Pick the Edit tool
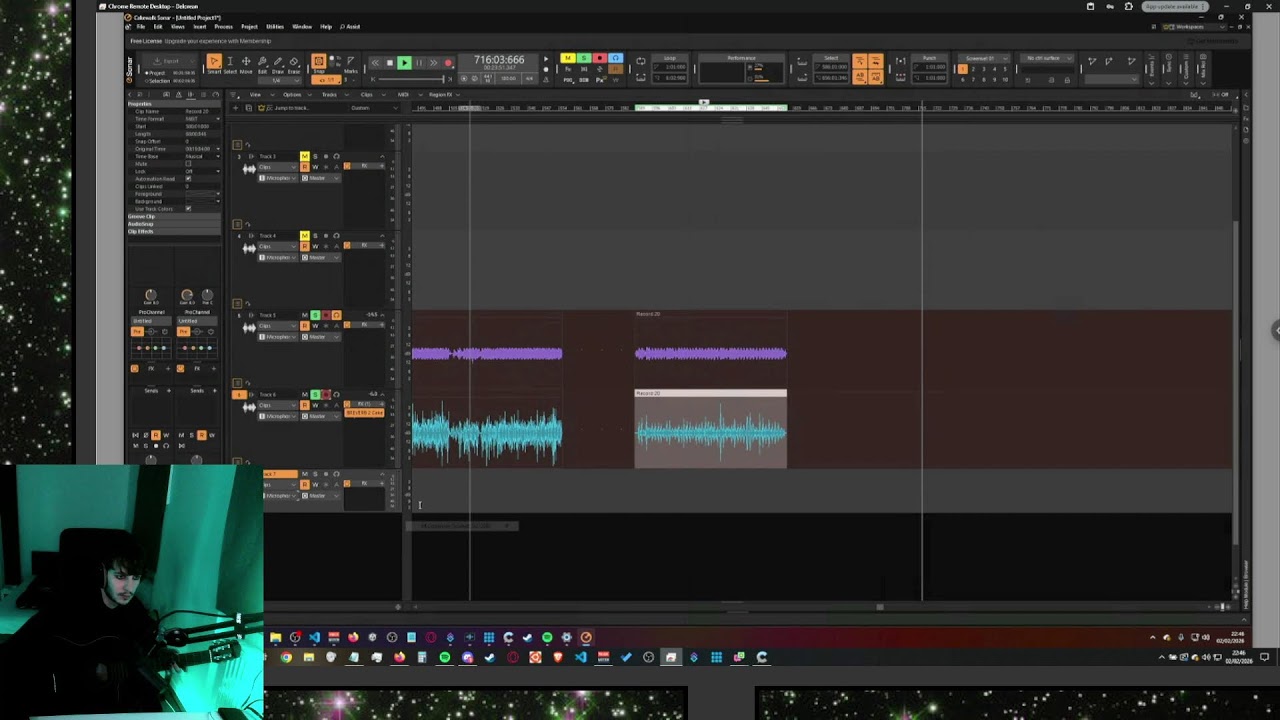Viewport: 1280px width, 720px height. [x=262, y=63]
